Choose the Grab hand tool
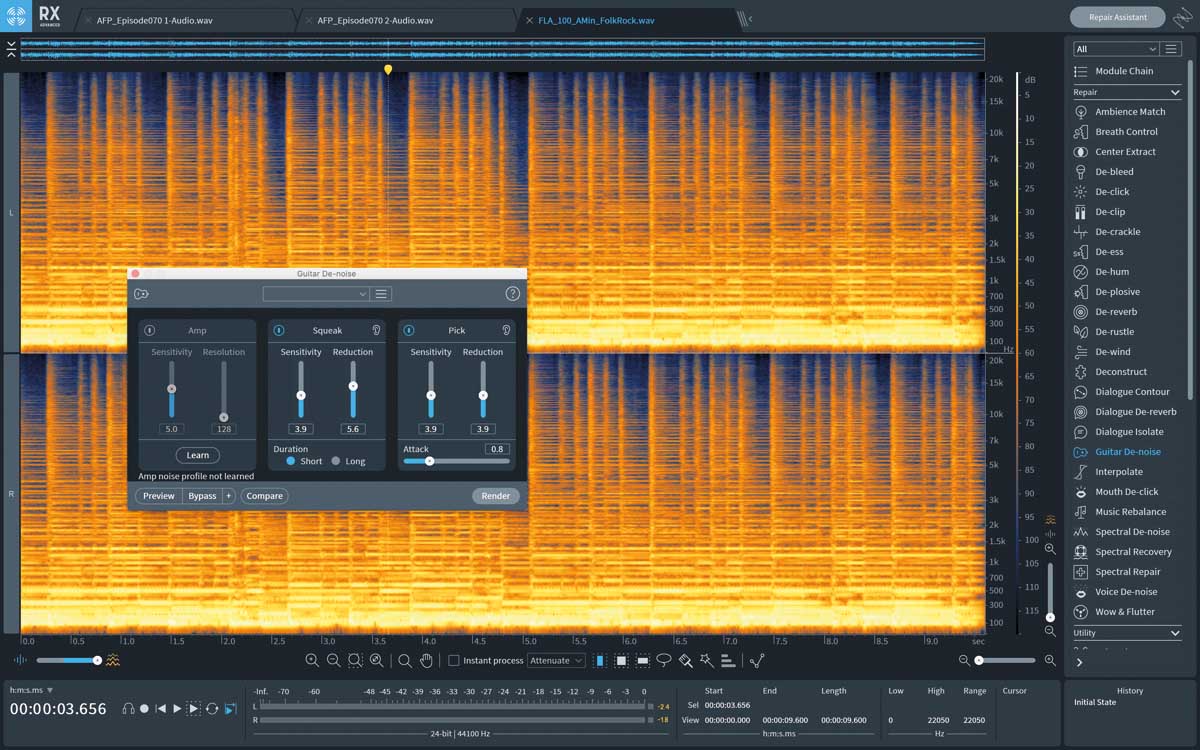 pyautogui.click(x=426, y=660)
